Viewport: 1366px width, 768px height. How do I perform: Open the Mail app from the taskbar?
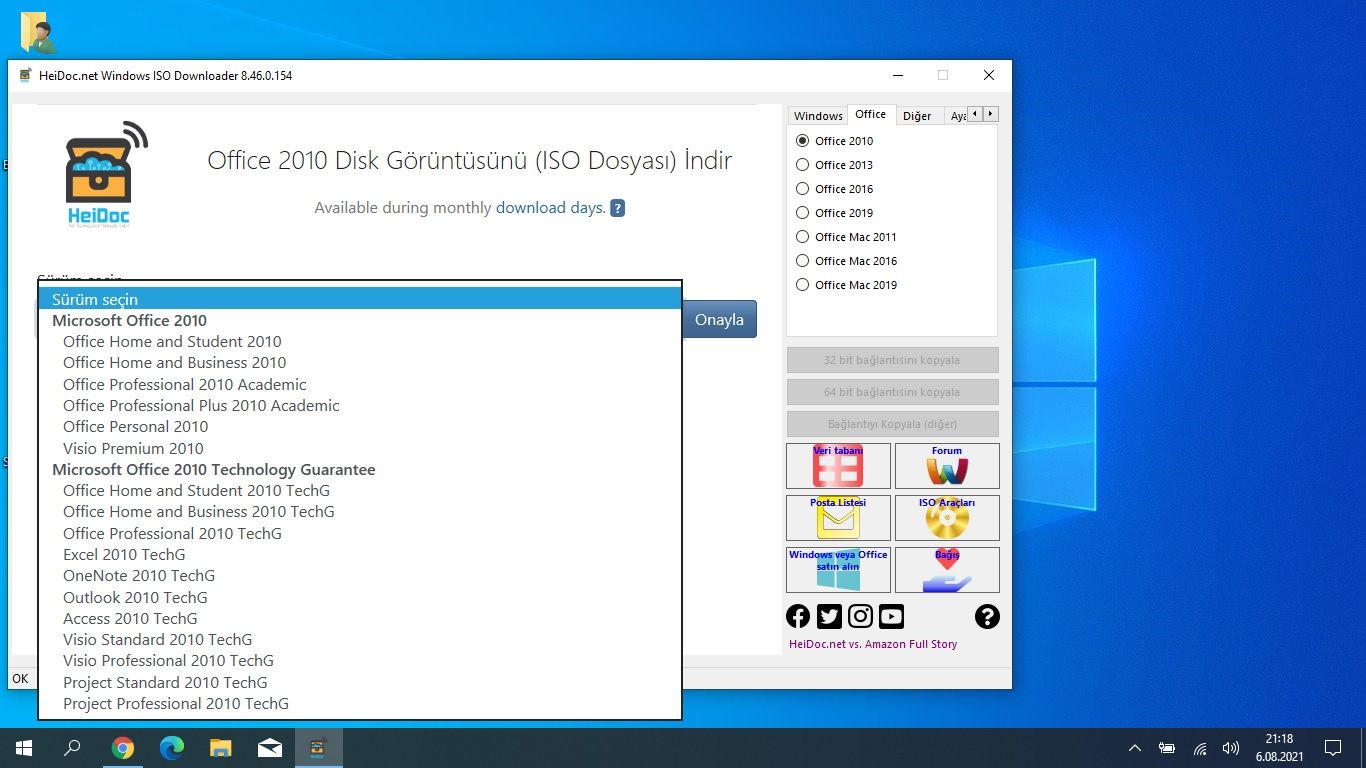coord(270,748)
